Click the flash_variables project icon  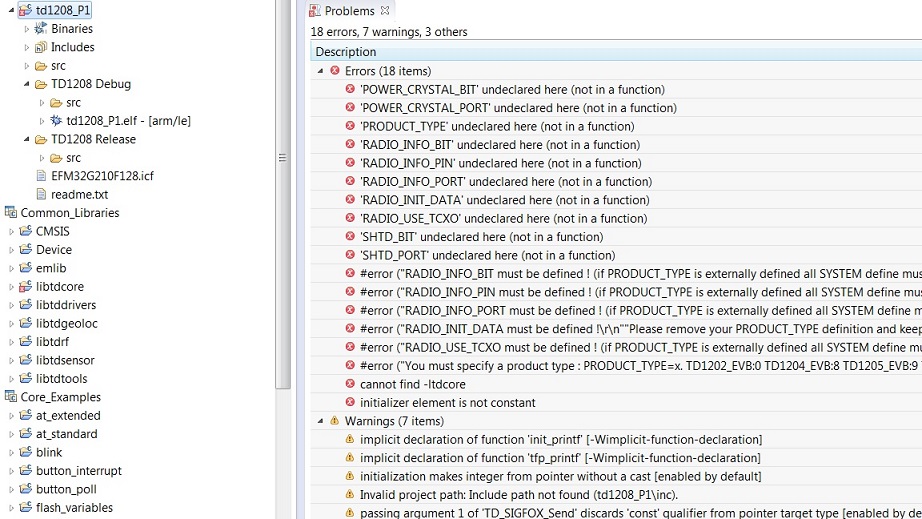click(25, 507)
